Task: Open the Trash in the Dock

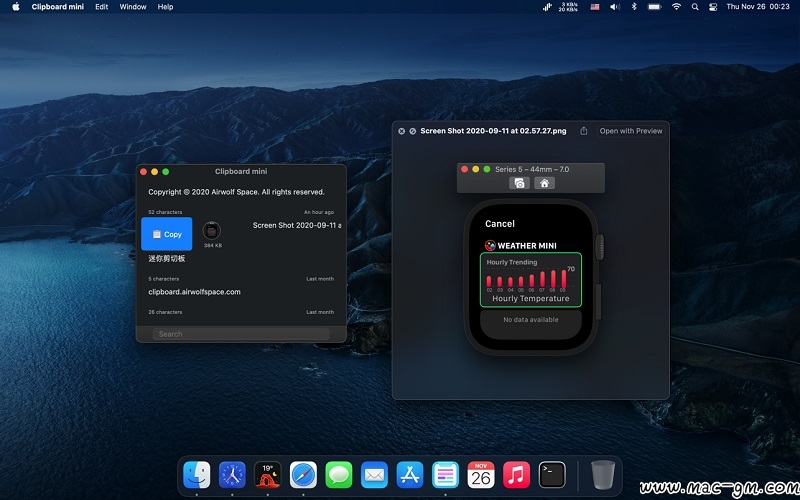Action: coord(603,474)
